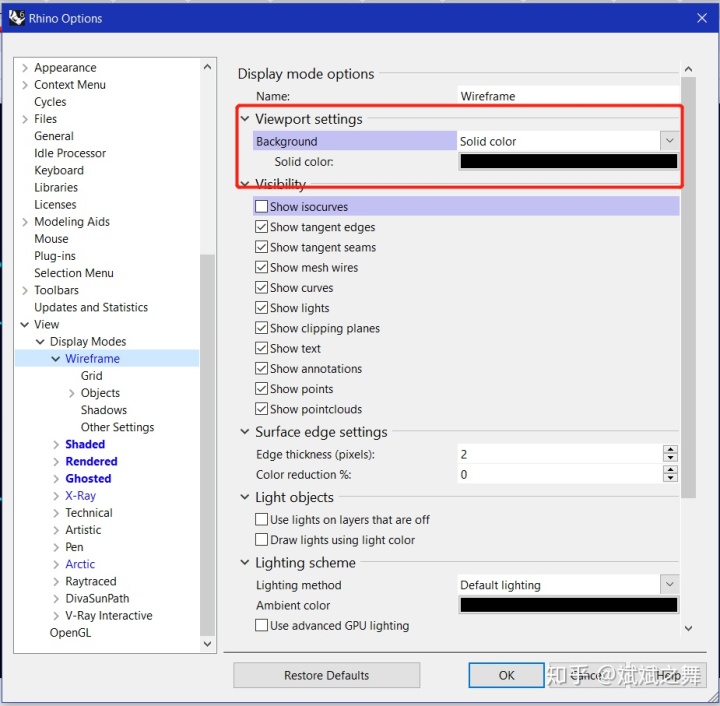Screen dimensions: 720x706
Task: Expand the Modeling Aids tree node
Action: tap(25, 222)
